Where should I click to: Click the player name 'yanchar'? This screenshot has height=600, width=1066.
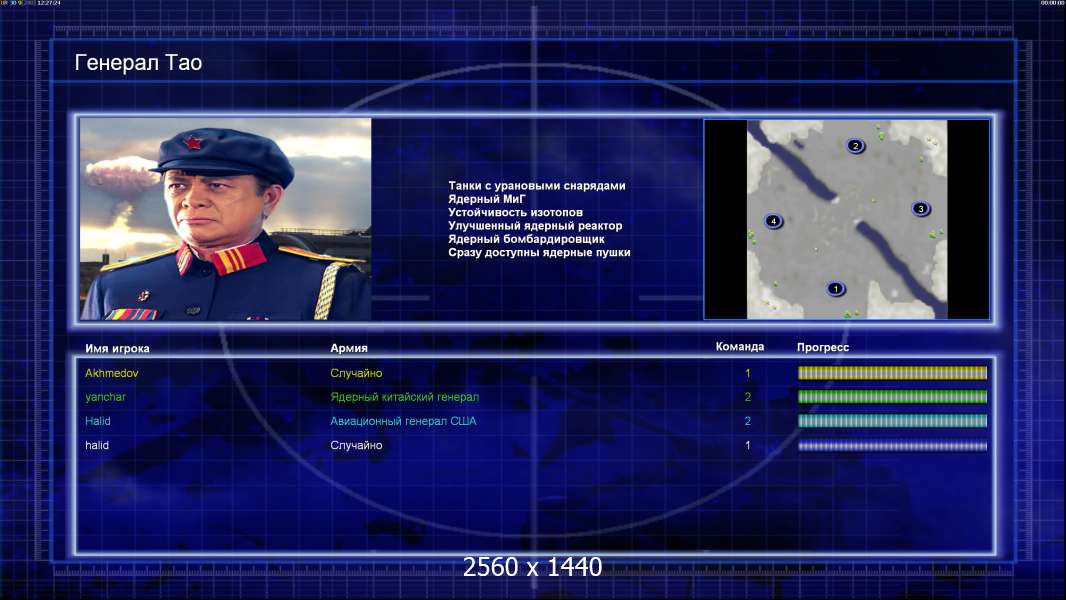point(105,397)
